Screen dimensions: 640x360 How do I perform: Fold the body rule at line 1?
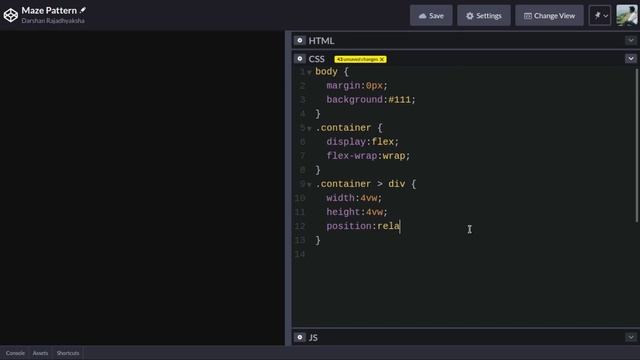click(309, 72)
